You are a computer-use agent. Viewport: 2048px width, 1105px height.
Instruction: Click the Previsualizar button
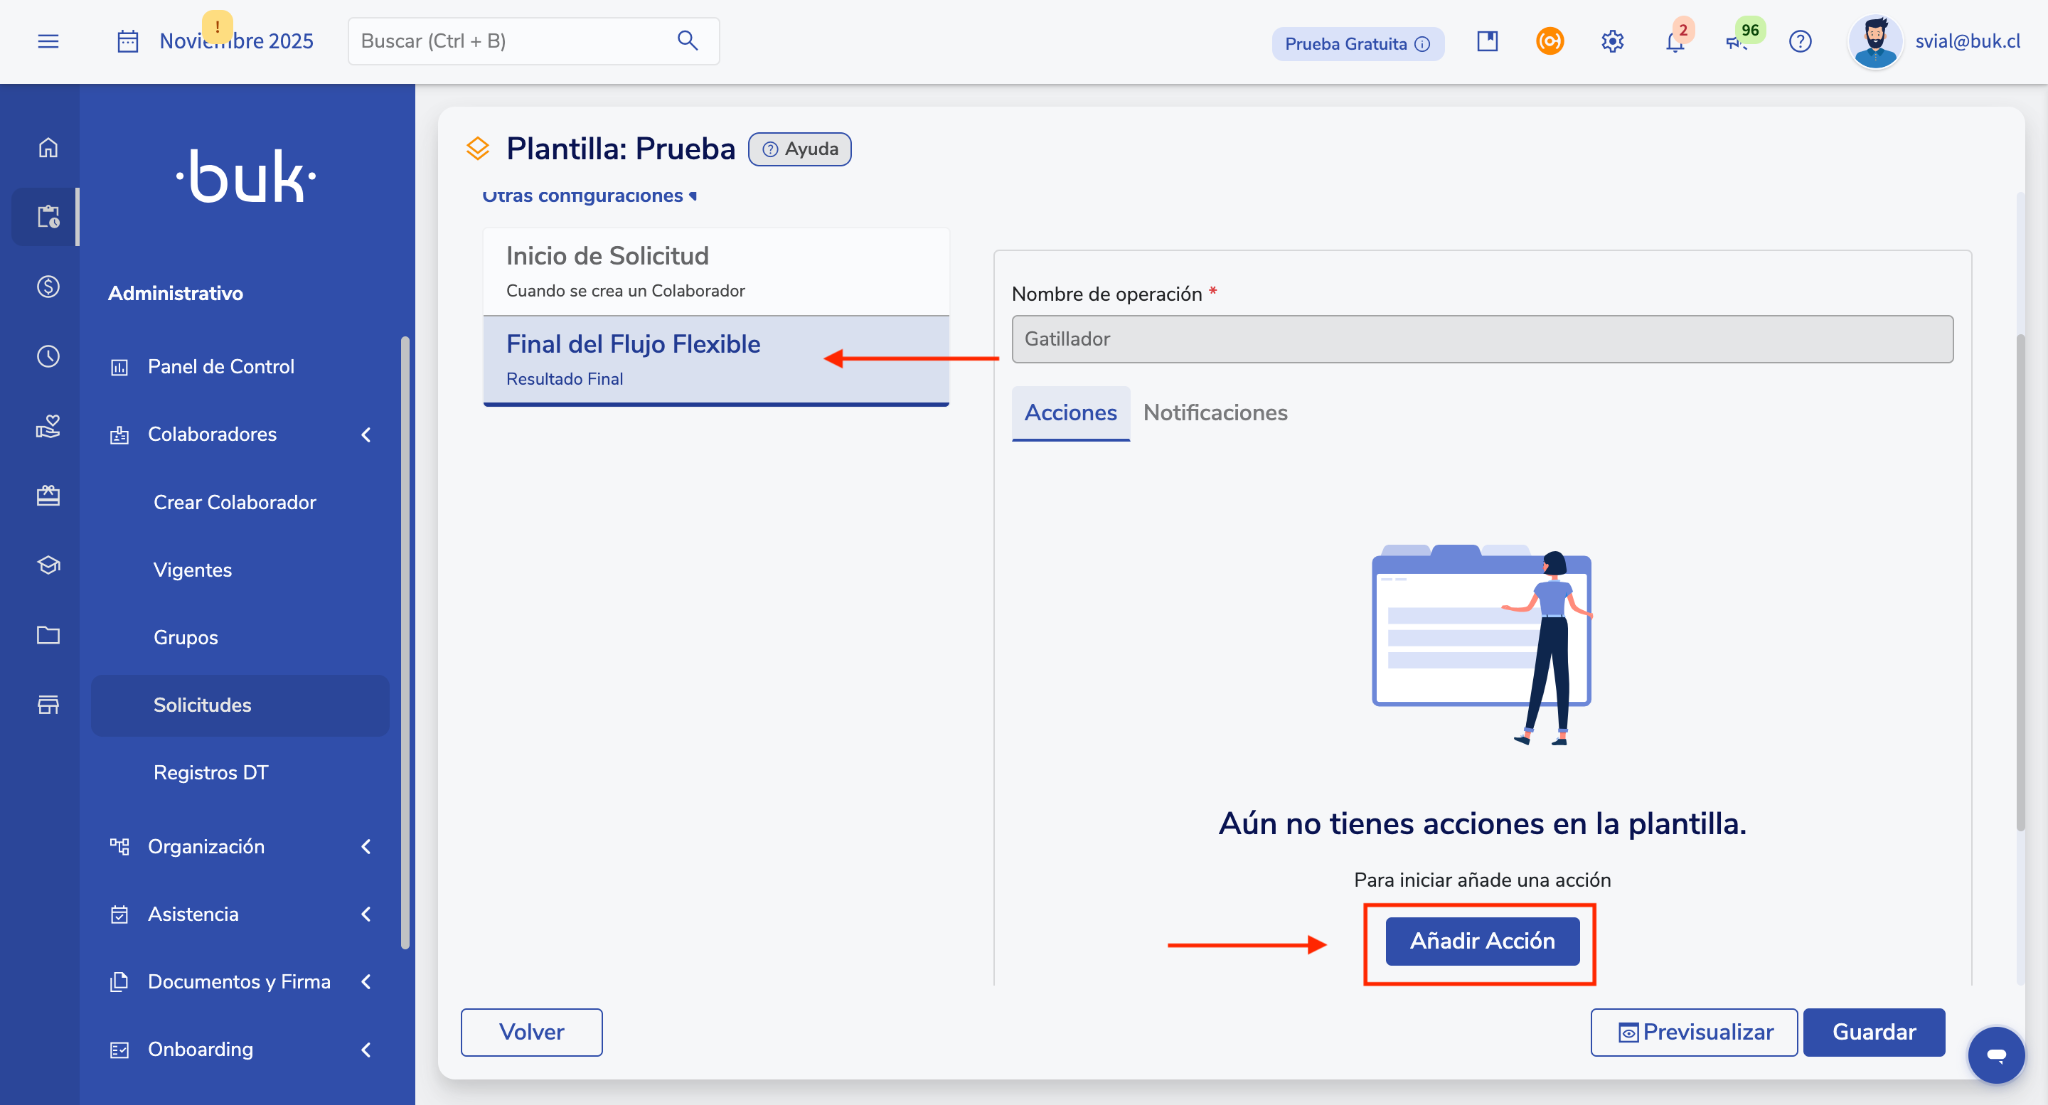tap(1694, 1032)
